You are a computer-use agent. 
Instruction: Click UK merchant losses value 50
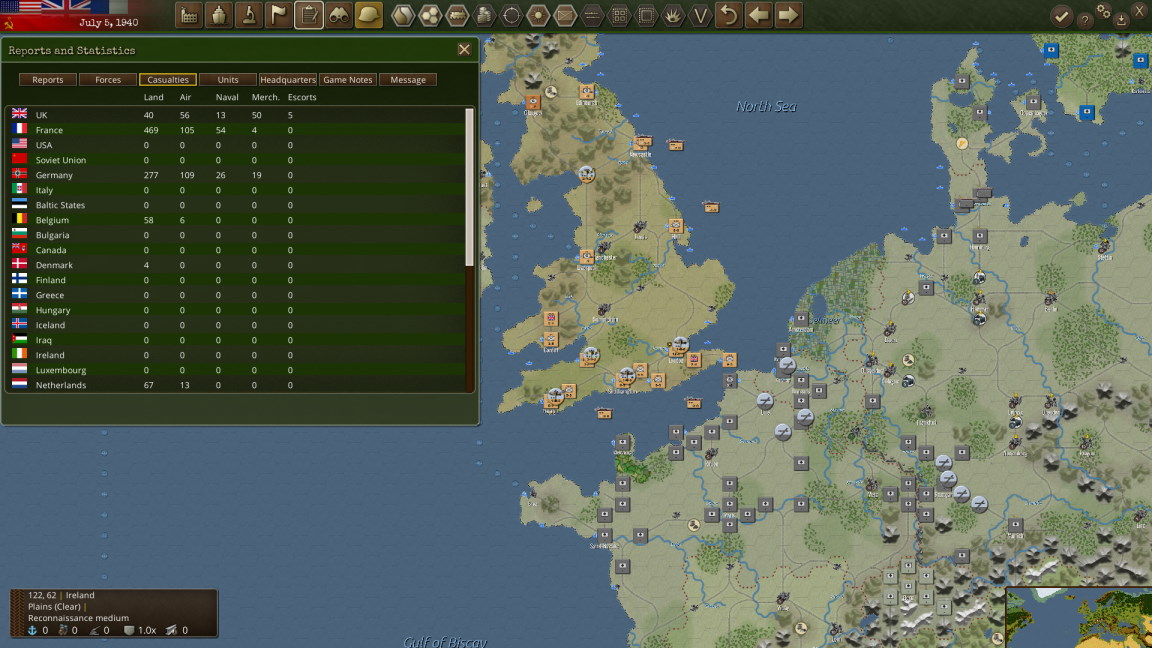point(256,115)
